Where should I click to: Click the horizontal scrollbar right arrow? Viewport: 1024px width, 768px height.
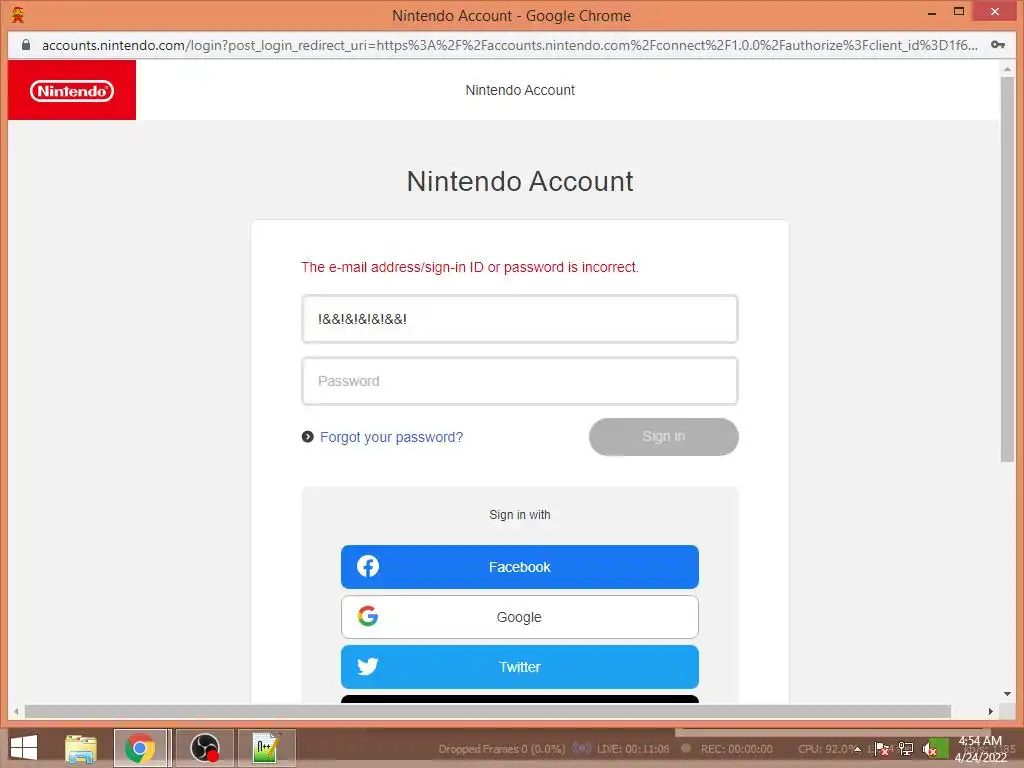[x=991, y=711]
